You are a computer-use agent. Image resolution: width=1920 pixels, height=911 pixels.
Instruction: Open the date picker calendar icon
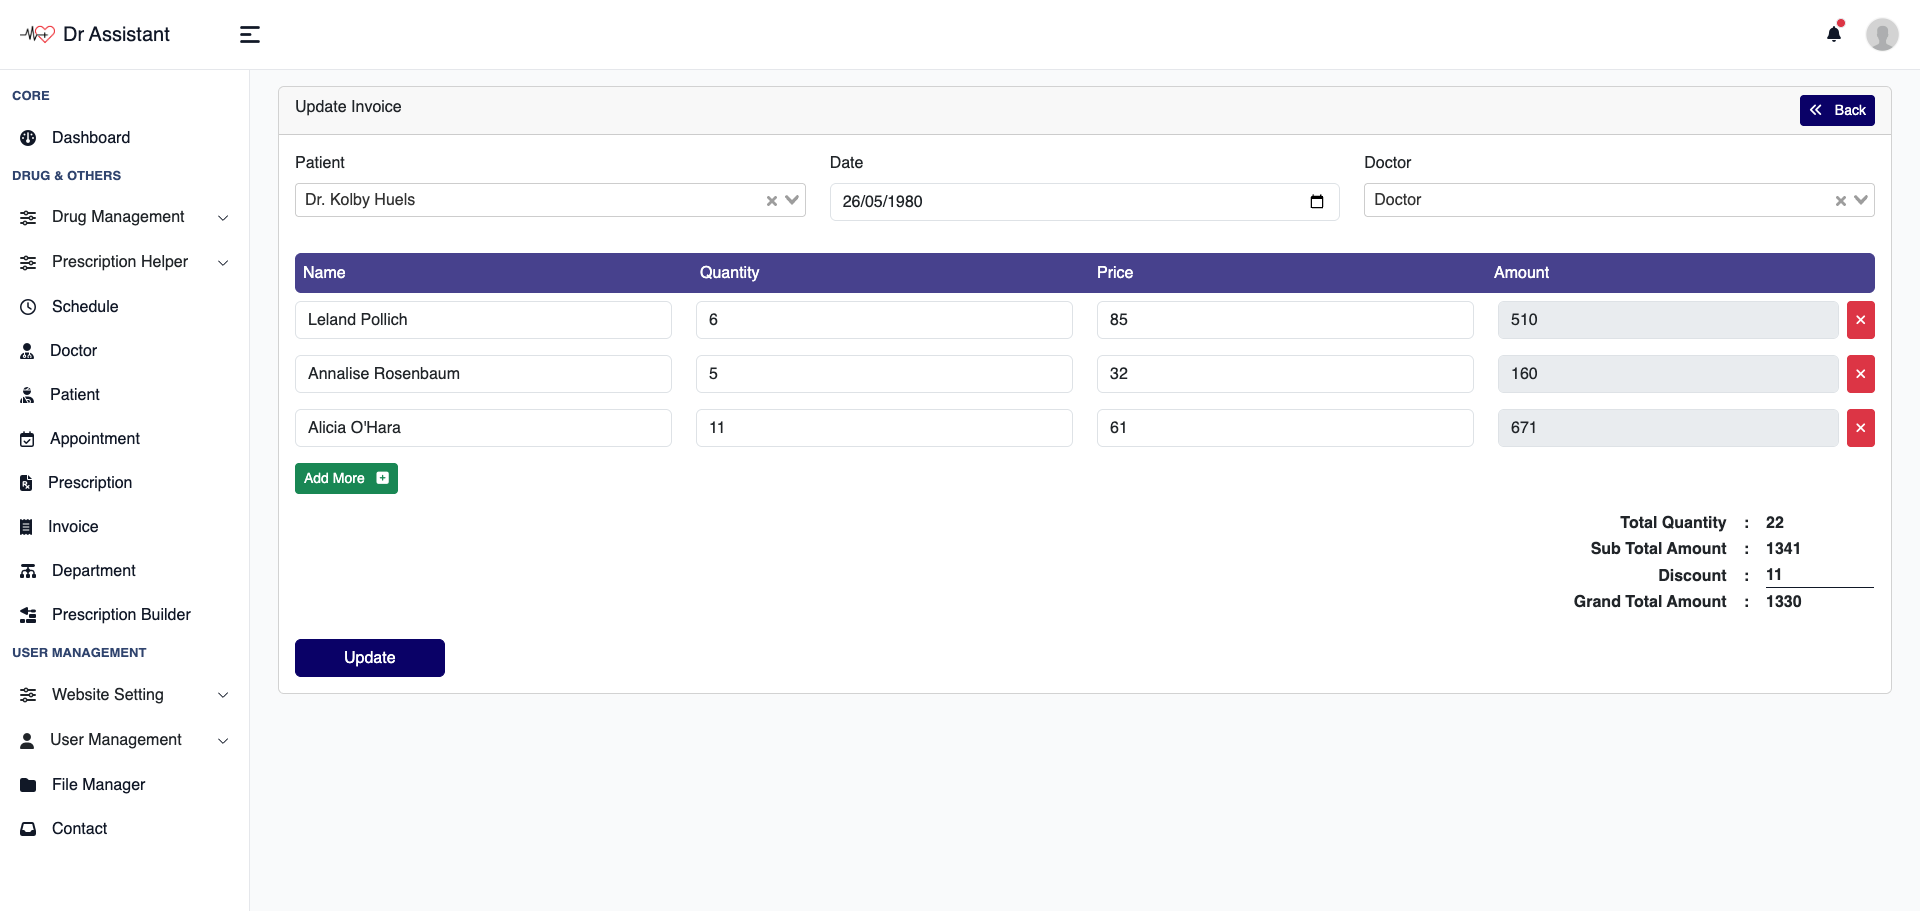coord(1317,202)
